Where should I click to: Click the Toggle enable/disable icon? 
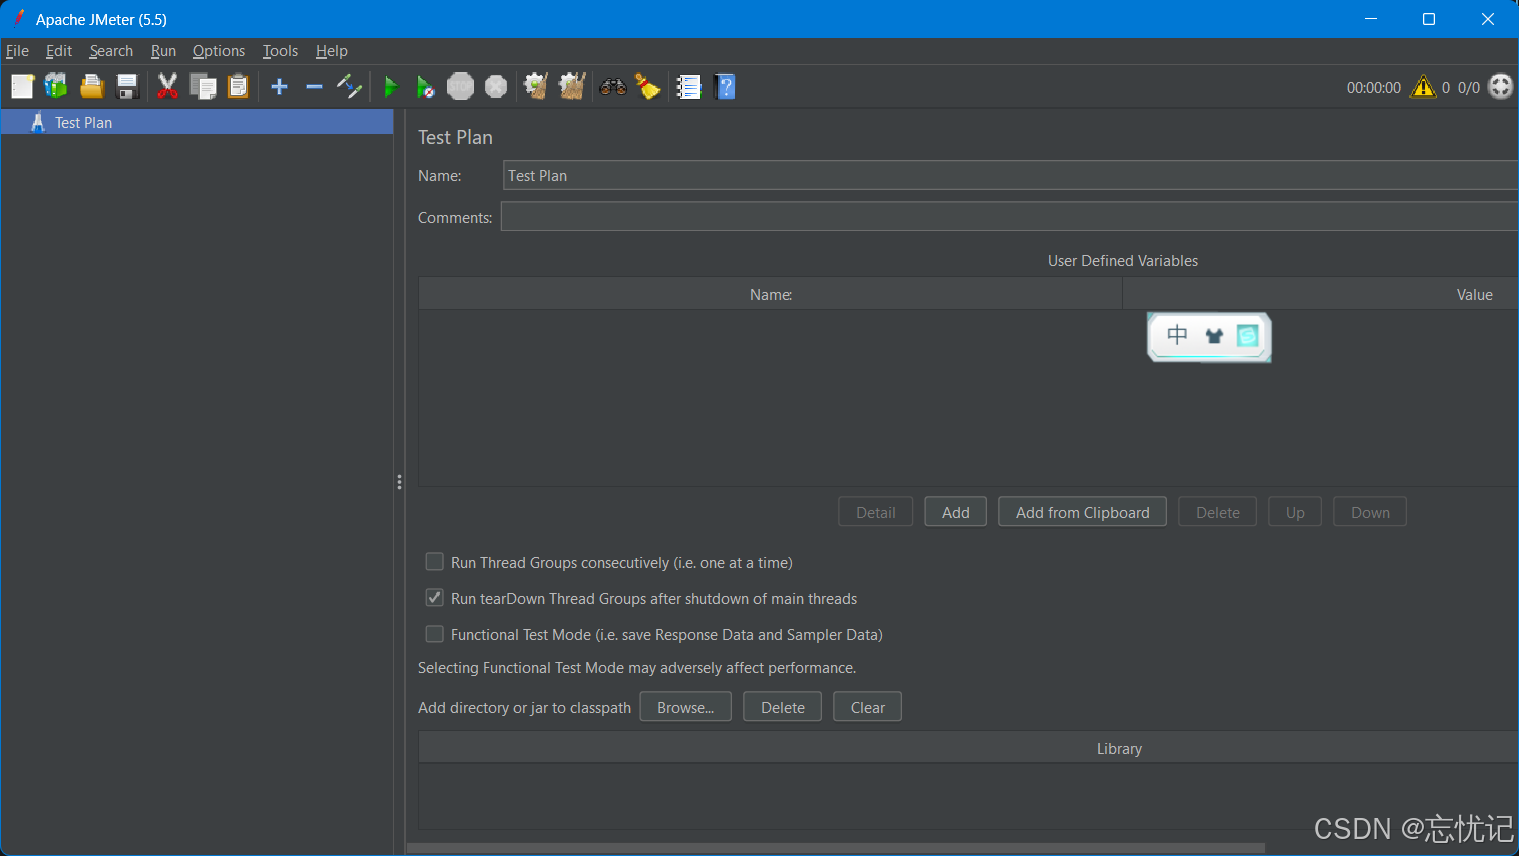point(349,87)
